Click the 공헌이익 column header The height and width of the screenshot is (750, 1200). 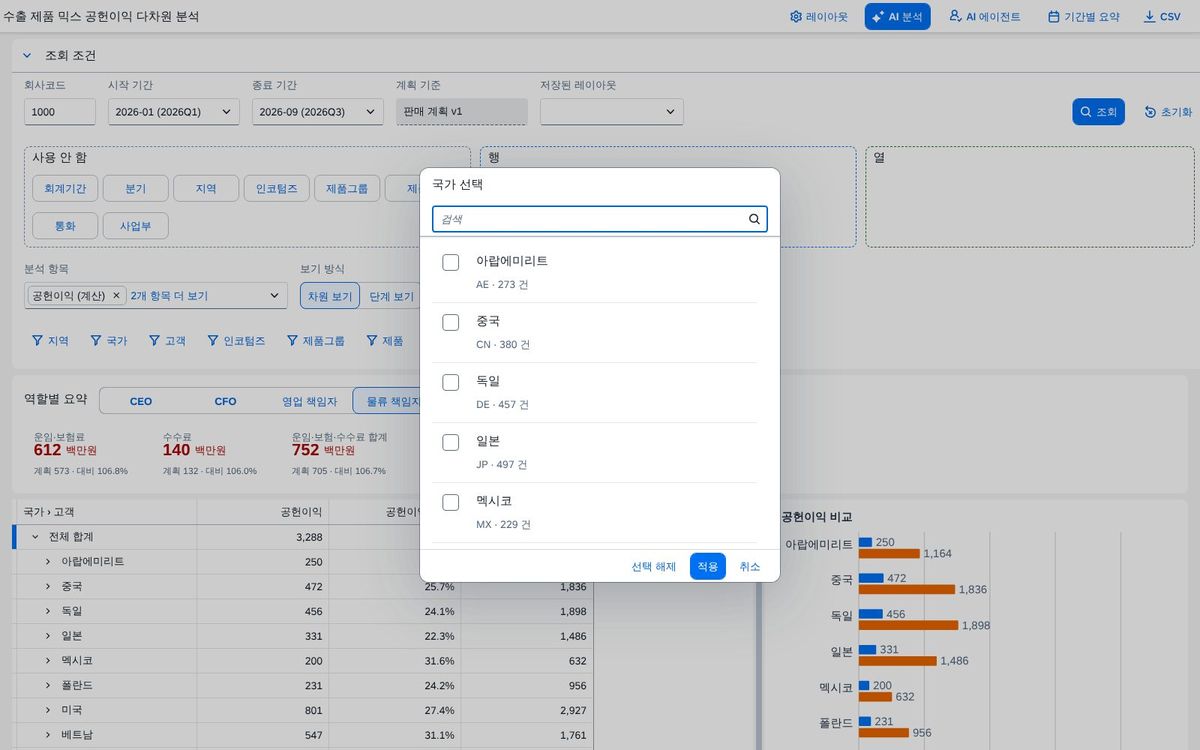[x=262, y=512]
